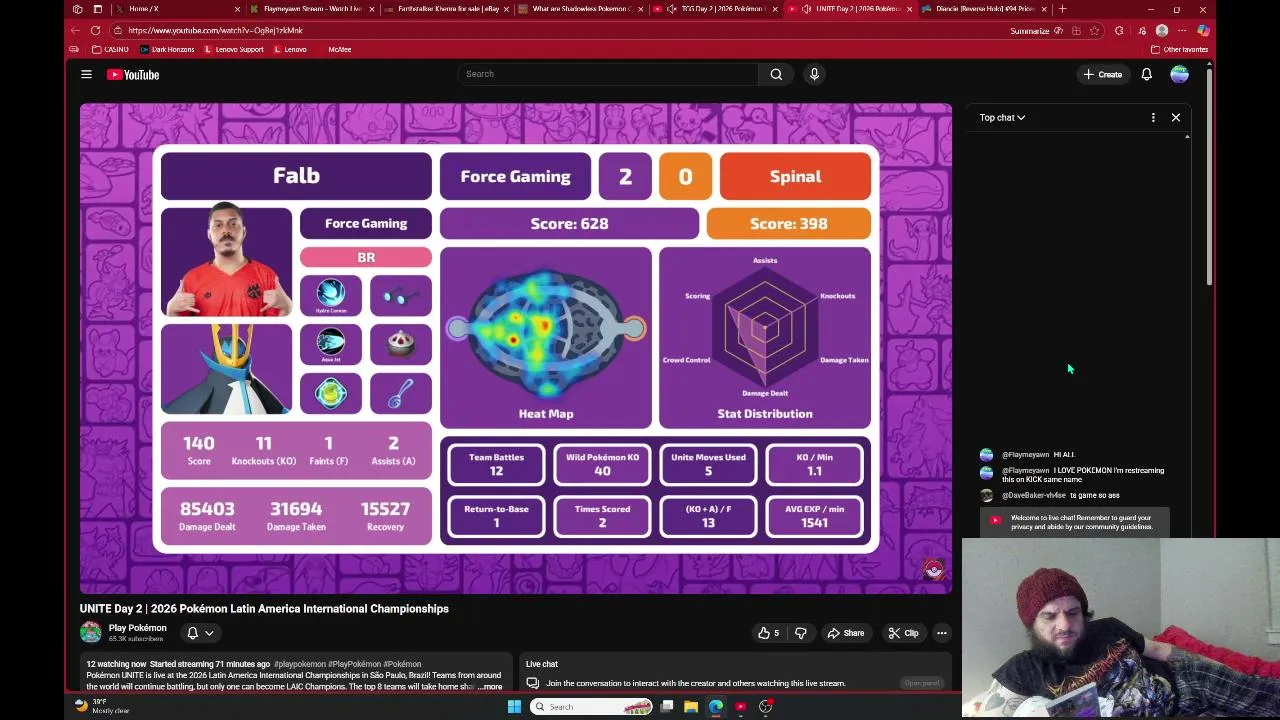Open more actions ellipsis under video
The width and height of the screenshot is (1280, 720).
(x=941, y=633)
